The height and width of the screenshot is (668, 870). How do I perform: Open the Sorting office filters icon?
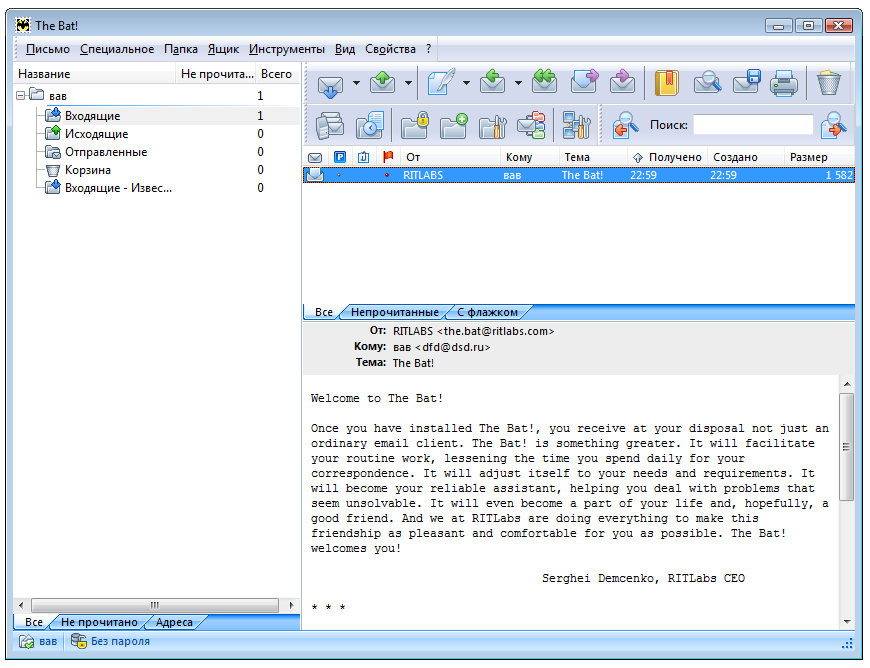click(532, 125)
